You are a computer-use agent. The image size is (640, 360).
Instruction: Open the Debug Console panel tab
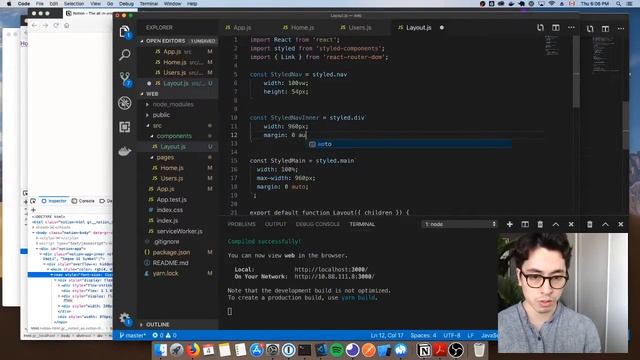(x=318, y=224)
